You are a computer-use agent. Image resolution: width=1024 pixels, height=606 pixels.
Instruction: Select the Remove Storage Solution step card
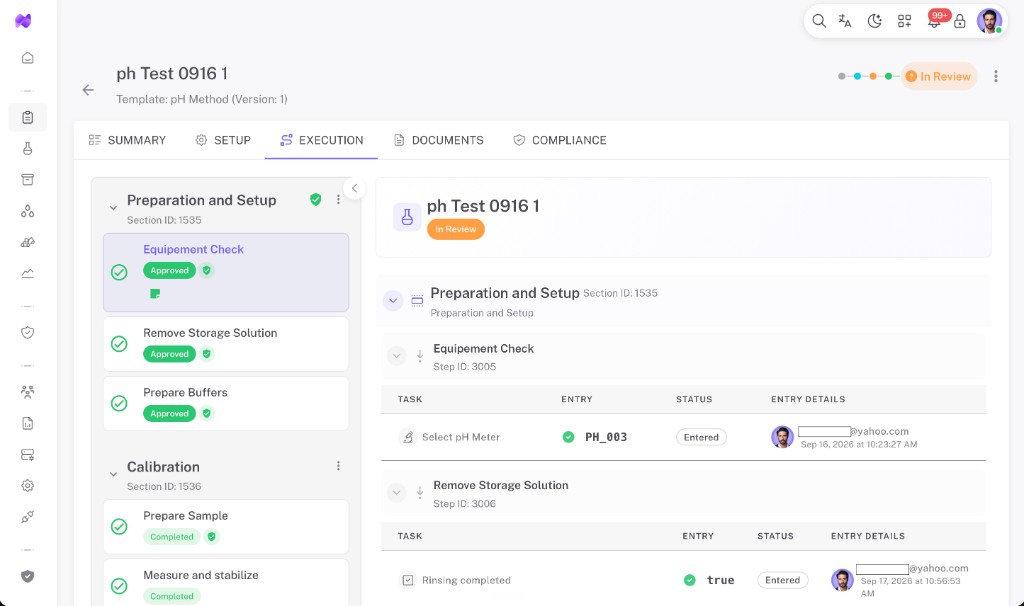[226, 344]
